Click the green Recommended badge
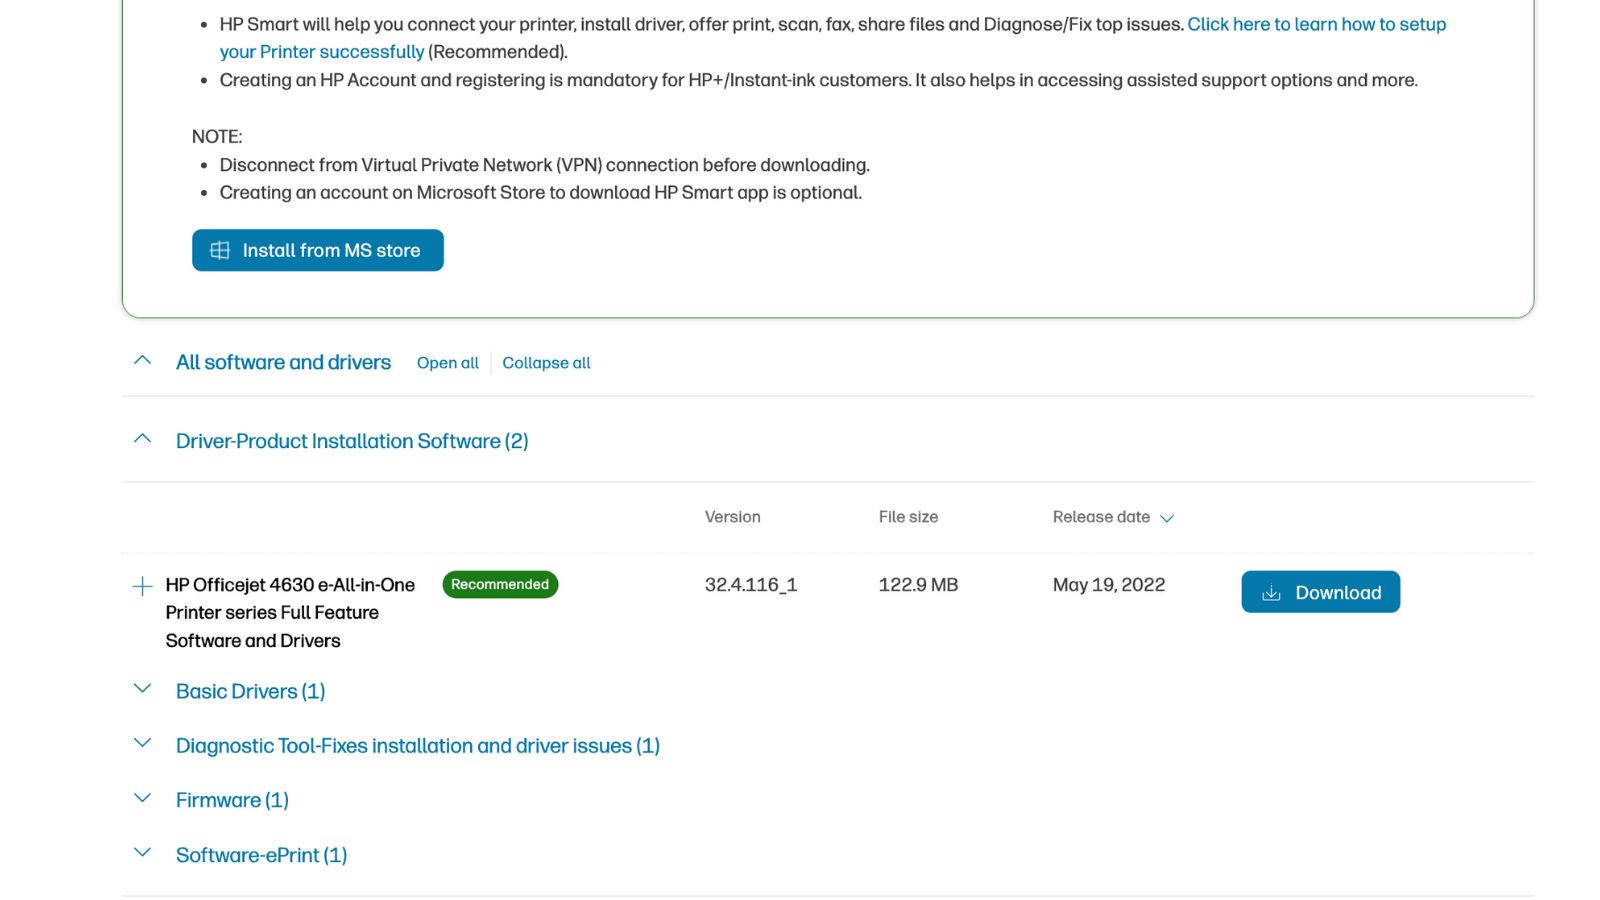This screenshot has height=900, width=1600. click(x=500, y=584)
